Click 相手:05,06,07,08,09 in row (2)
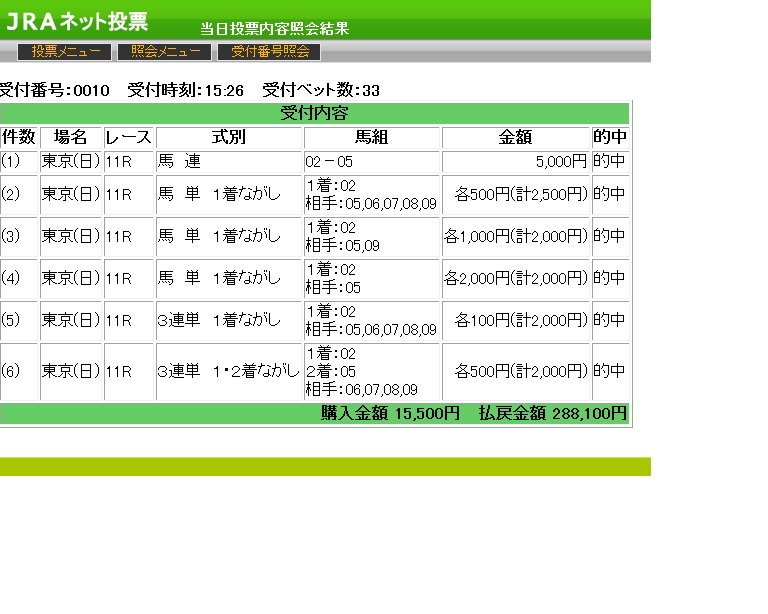 (x=371, y=204)
